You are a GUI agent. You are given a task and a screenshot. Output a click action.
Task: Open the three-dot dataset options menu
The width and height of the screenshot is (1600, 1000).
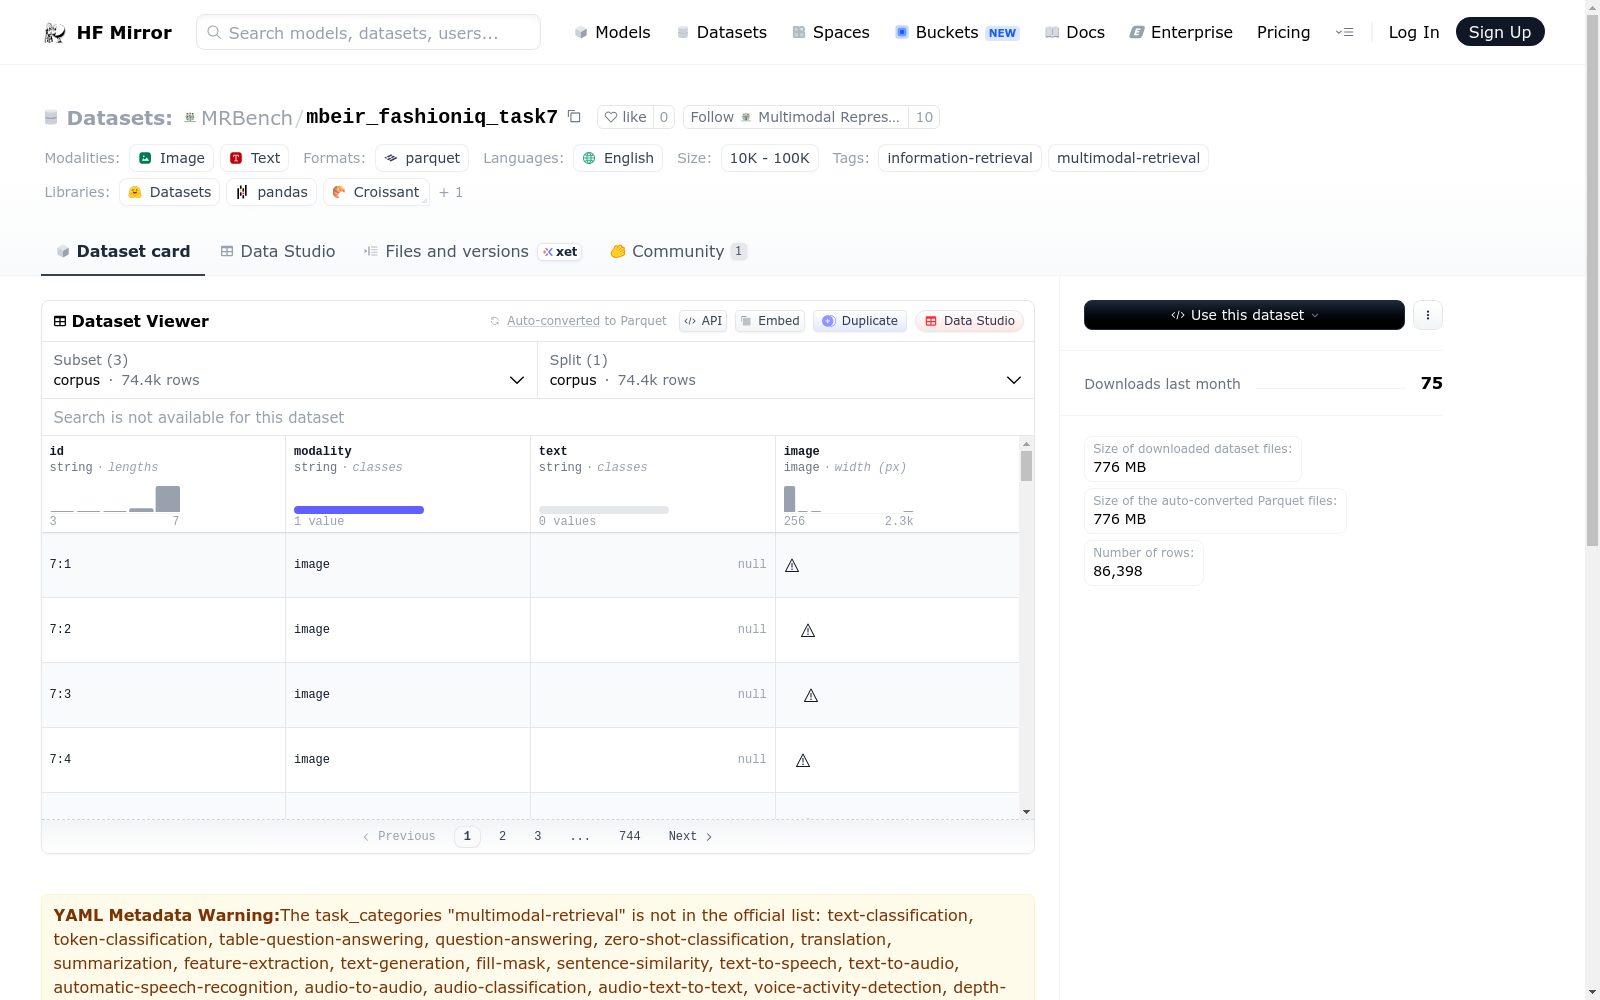tap(1428, 315)
